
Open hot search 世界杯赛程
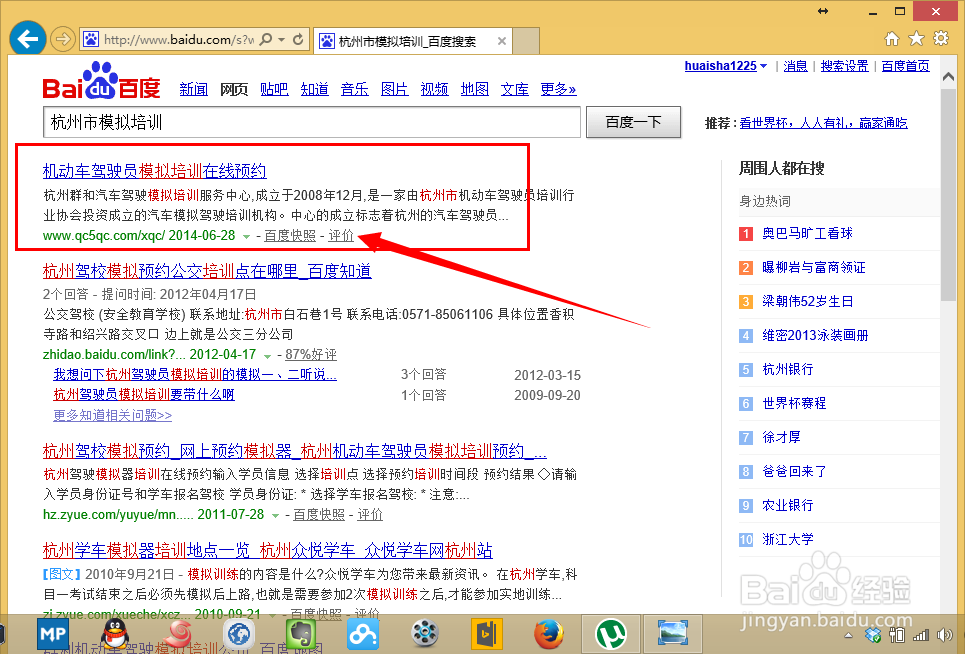click(794, 403)
